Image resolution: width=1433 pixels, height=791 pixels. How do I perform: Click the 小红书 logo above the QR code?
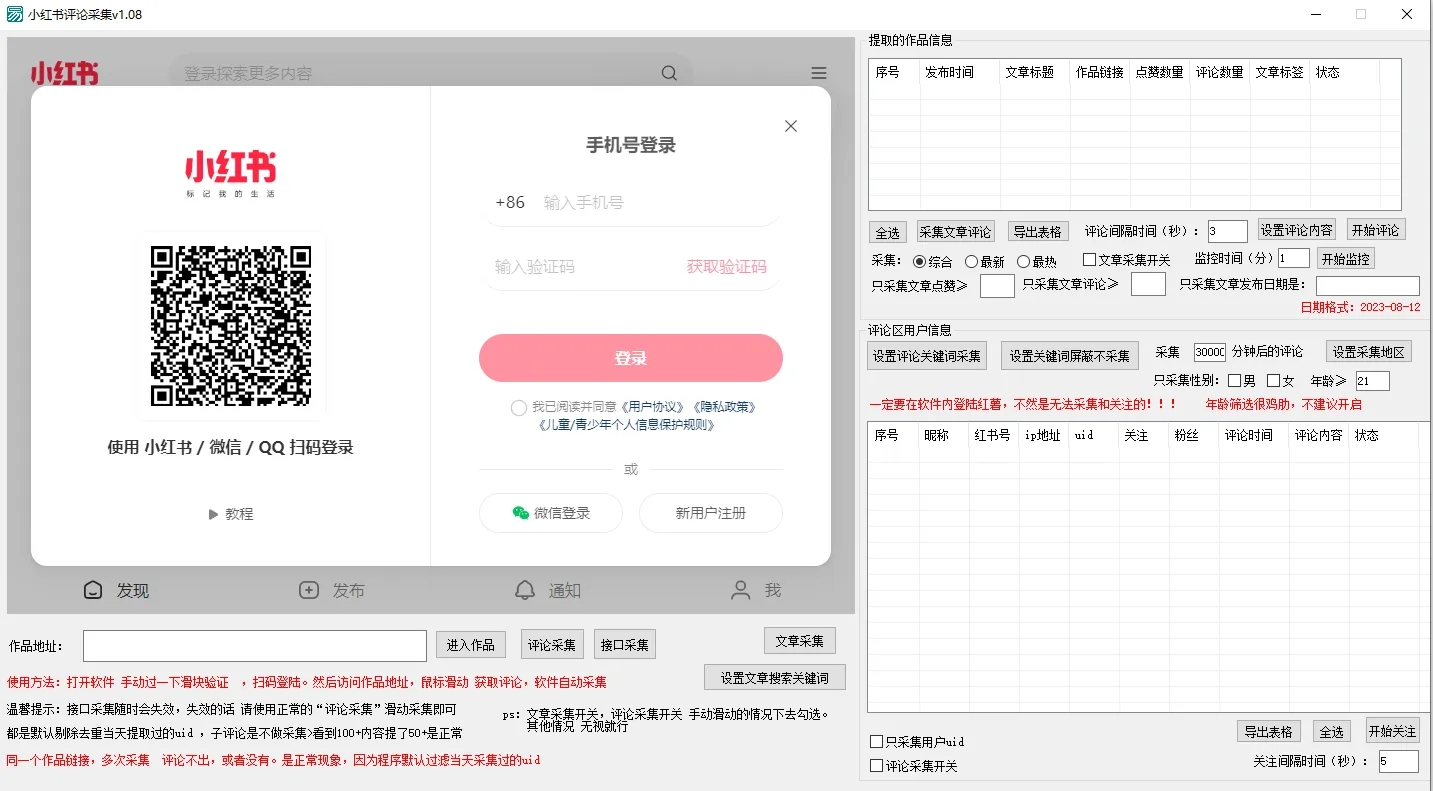point(231,172)
